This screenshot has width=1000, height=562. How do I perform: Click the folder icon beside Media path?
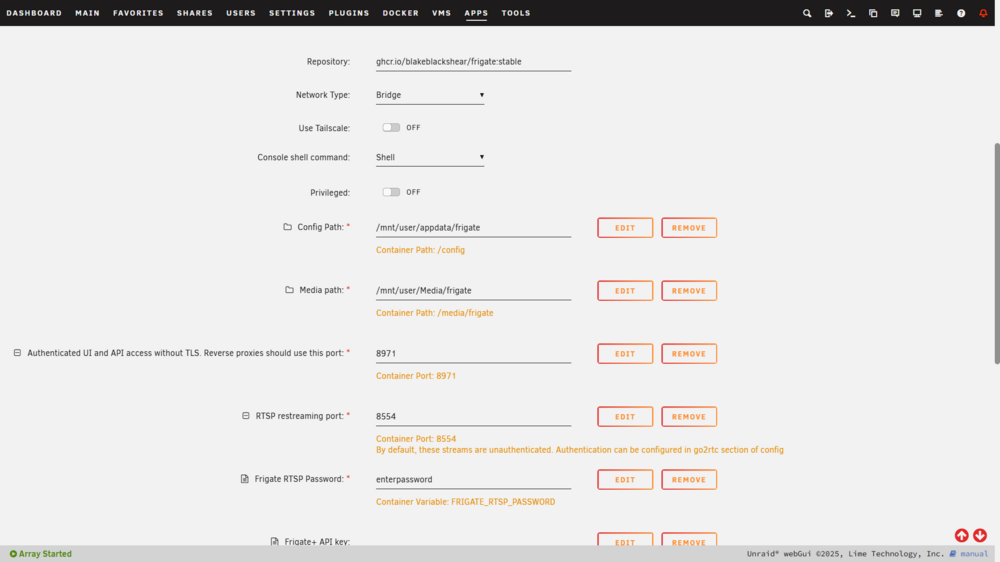(x=290, y=290)
